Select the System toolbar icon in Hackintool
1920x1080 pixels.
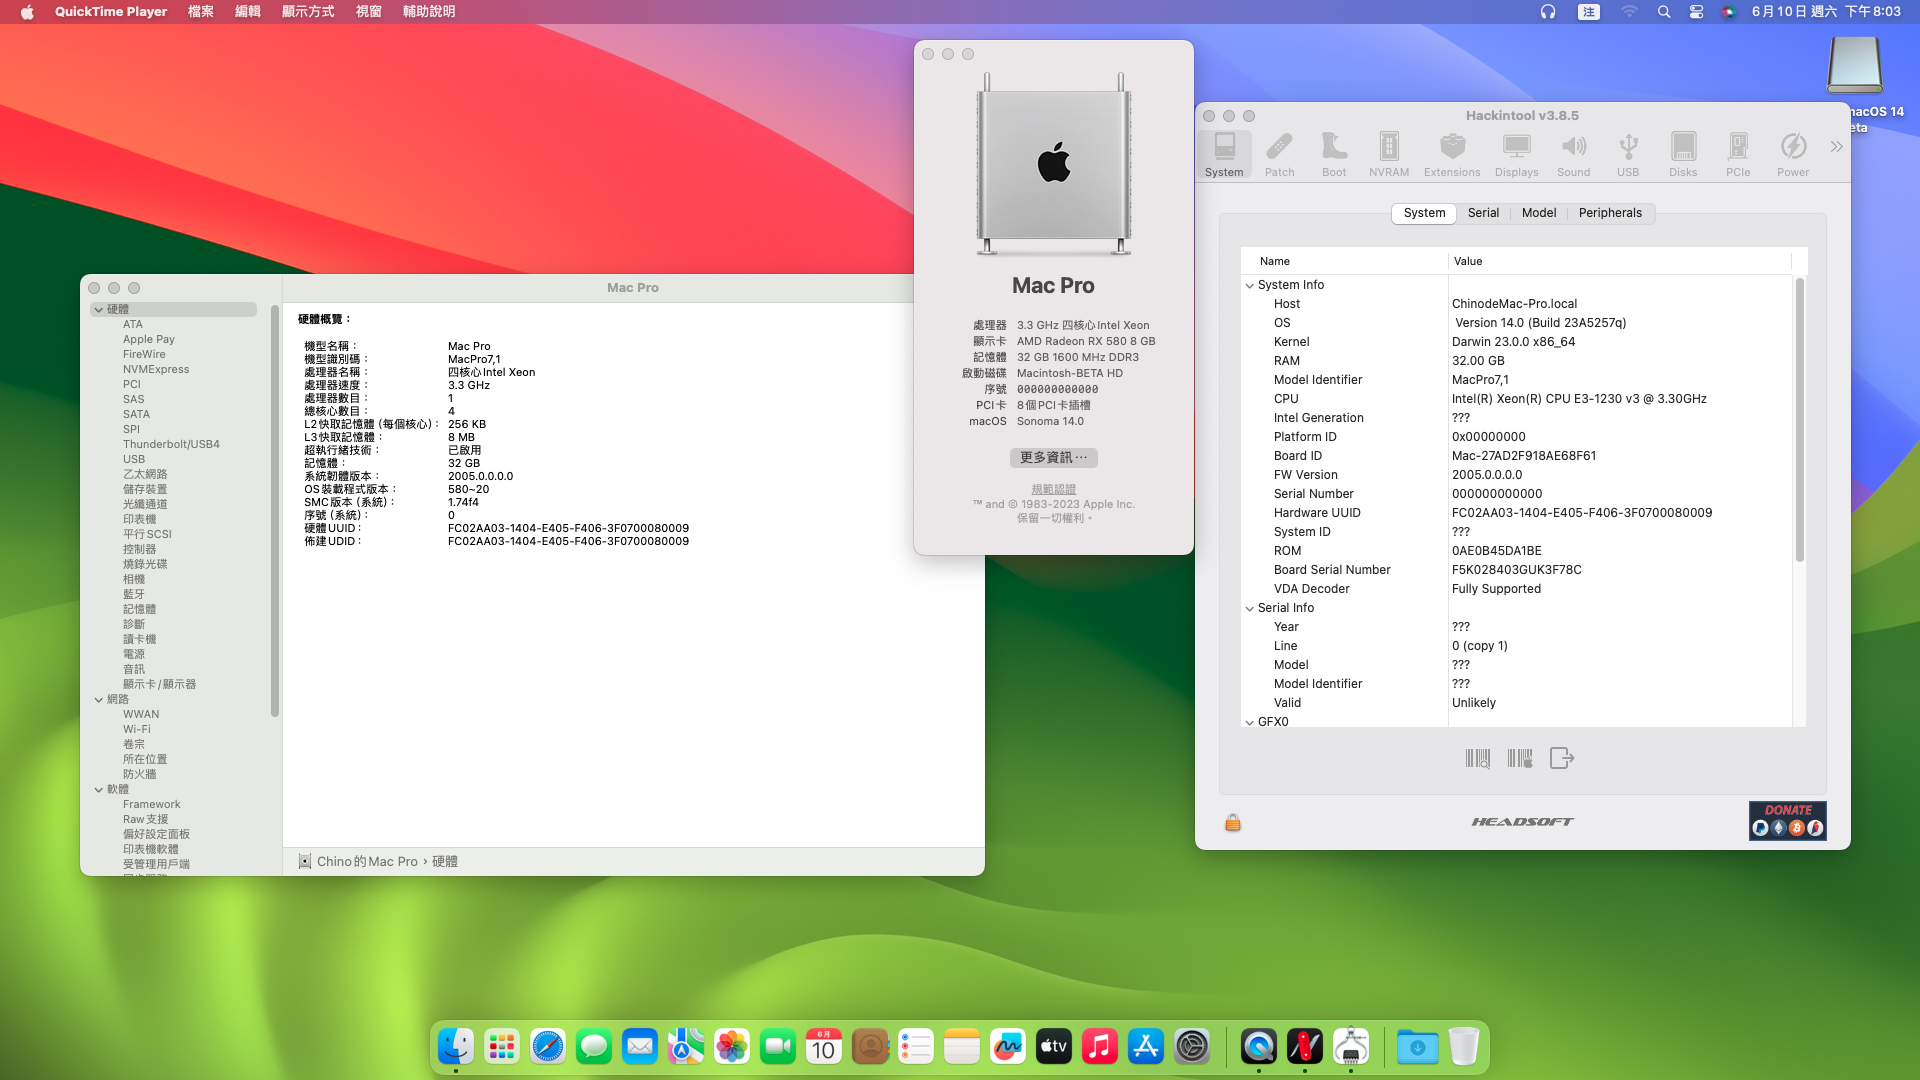1224,154
